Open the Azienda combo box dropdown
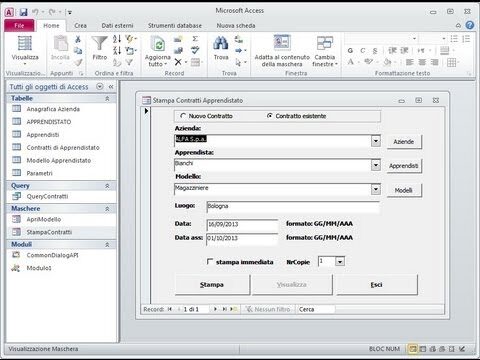The height and width of the screenshot is (360, 480). tap(376, 141)
